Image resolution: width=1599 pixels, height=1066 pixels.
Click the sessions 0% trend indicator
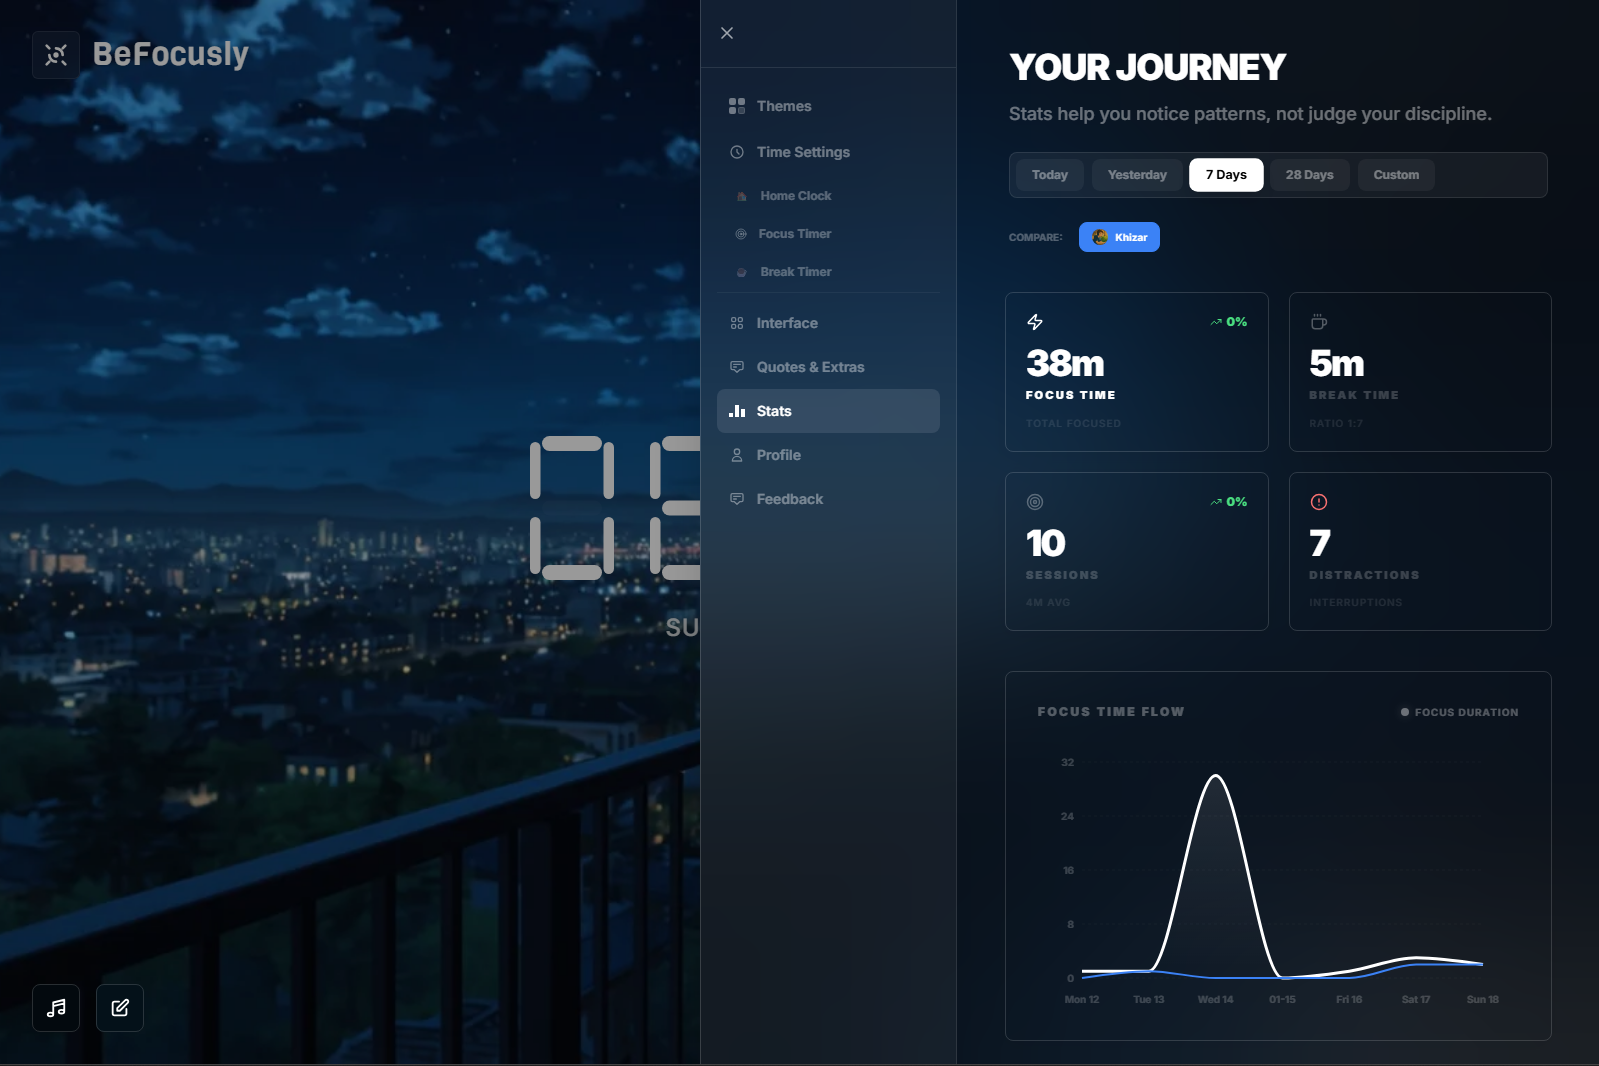(x=1229, y=502)
